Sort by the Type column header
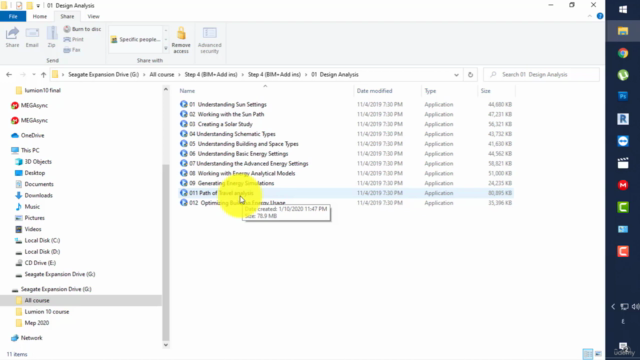Screen dimensions: 640x360 430,91
